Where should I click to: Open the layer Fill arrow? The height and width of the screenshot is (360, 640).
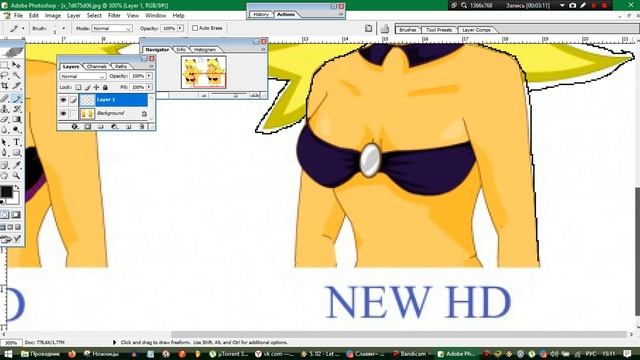[x=149, y=87]
